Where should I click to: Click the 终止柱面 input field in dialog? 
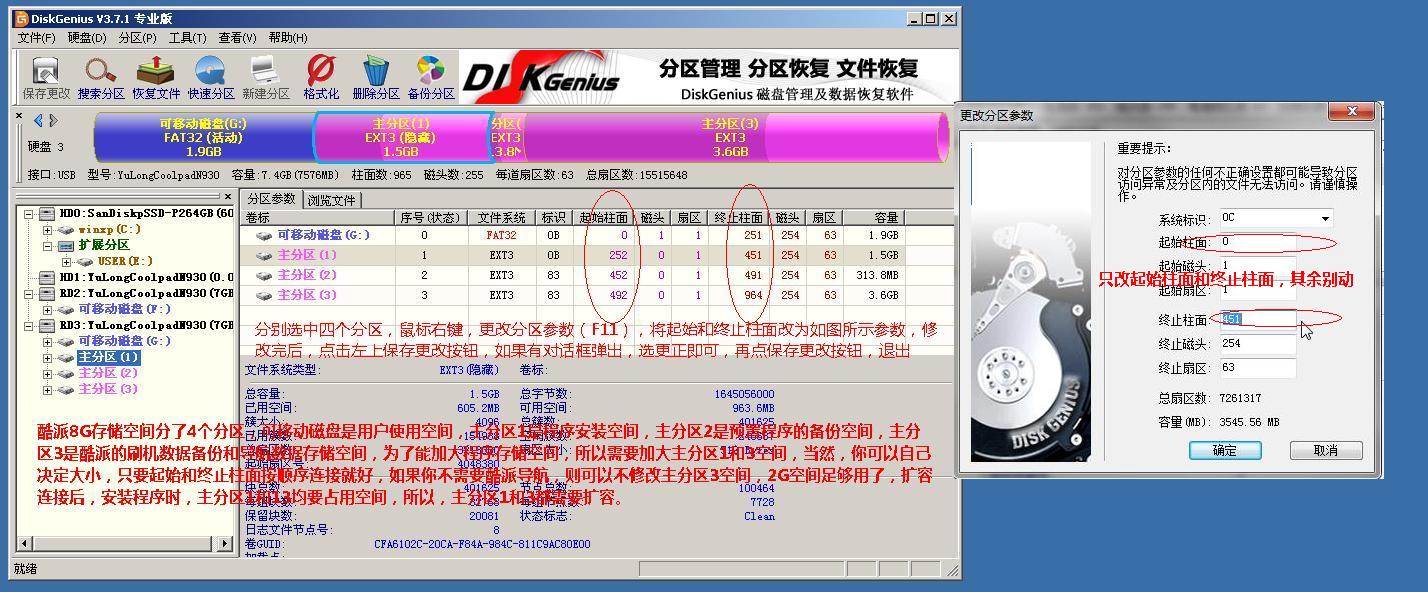pyautogui.click(x=1257, y=320)
